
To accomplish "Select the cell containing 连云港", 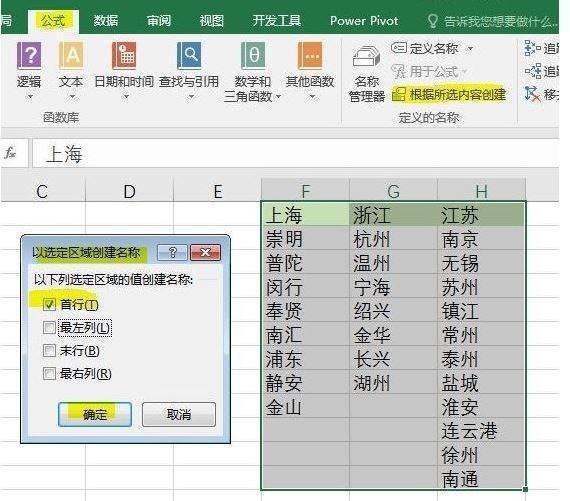I will coord(482,430).
